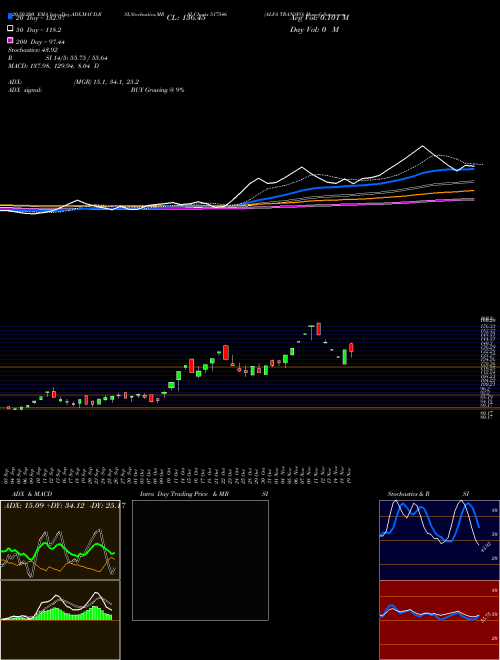This screenshot has width=500, height=660.
Task: Open the ADX indicator chart panel
Action: click(60, 540)
